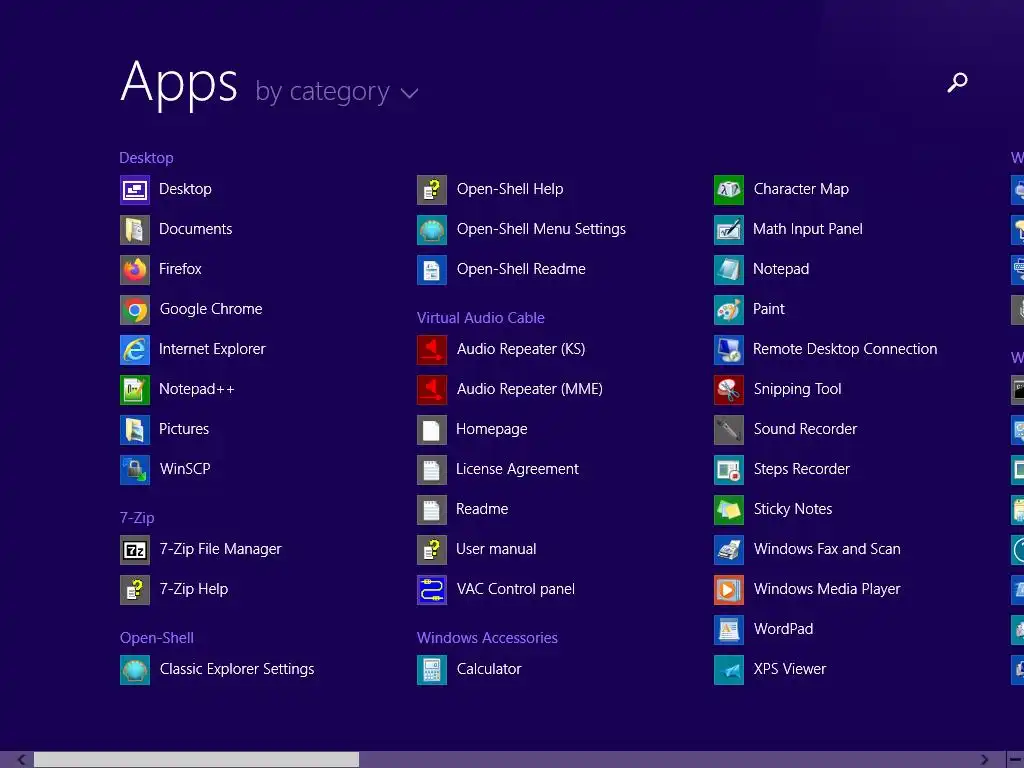Launch the Audio Repeater (KS) icon
The width and height of the screenshot is (1024, 768).
pos(432,350)
